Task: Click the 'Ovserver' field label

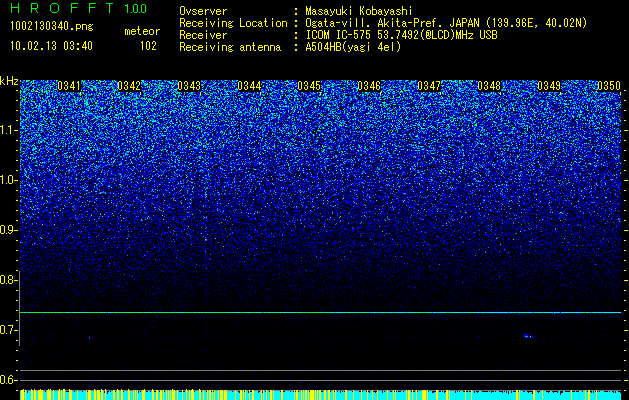Action: pos(203,11)
